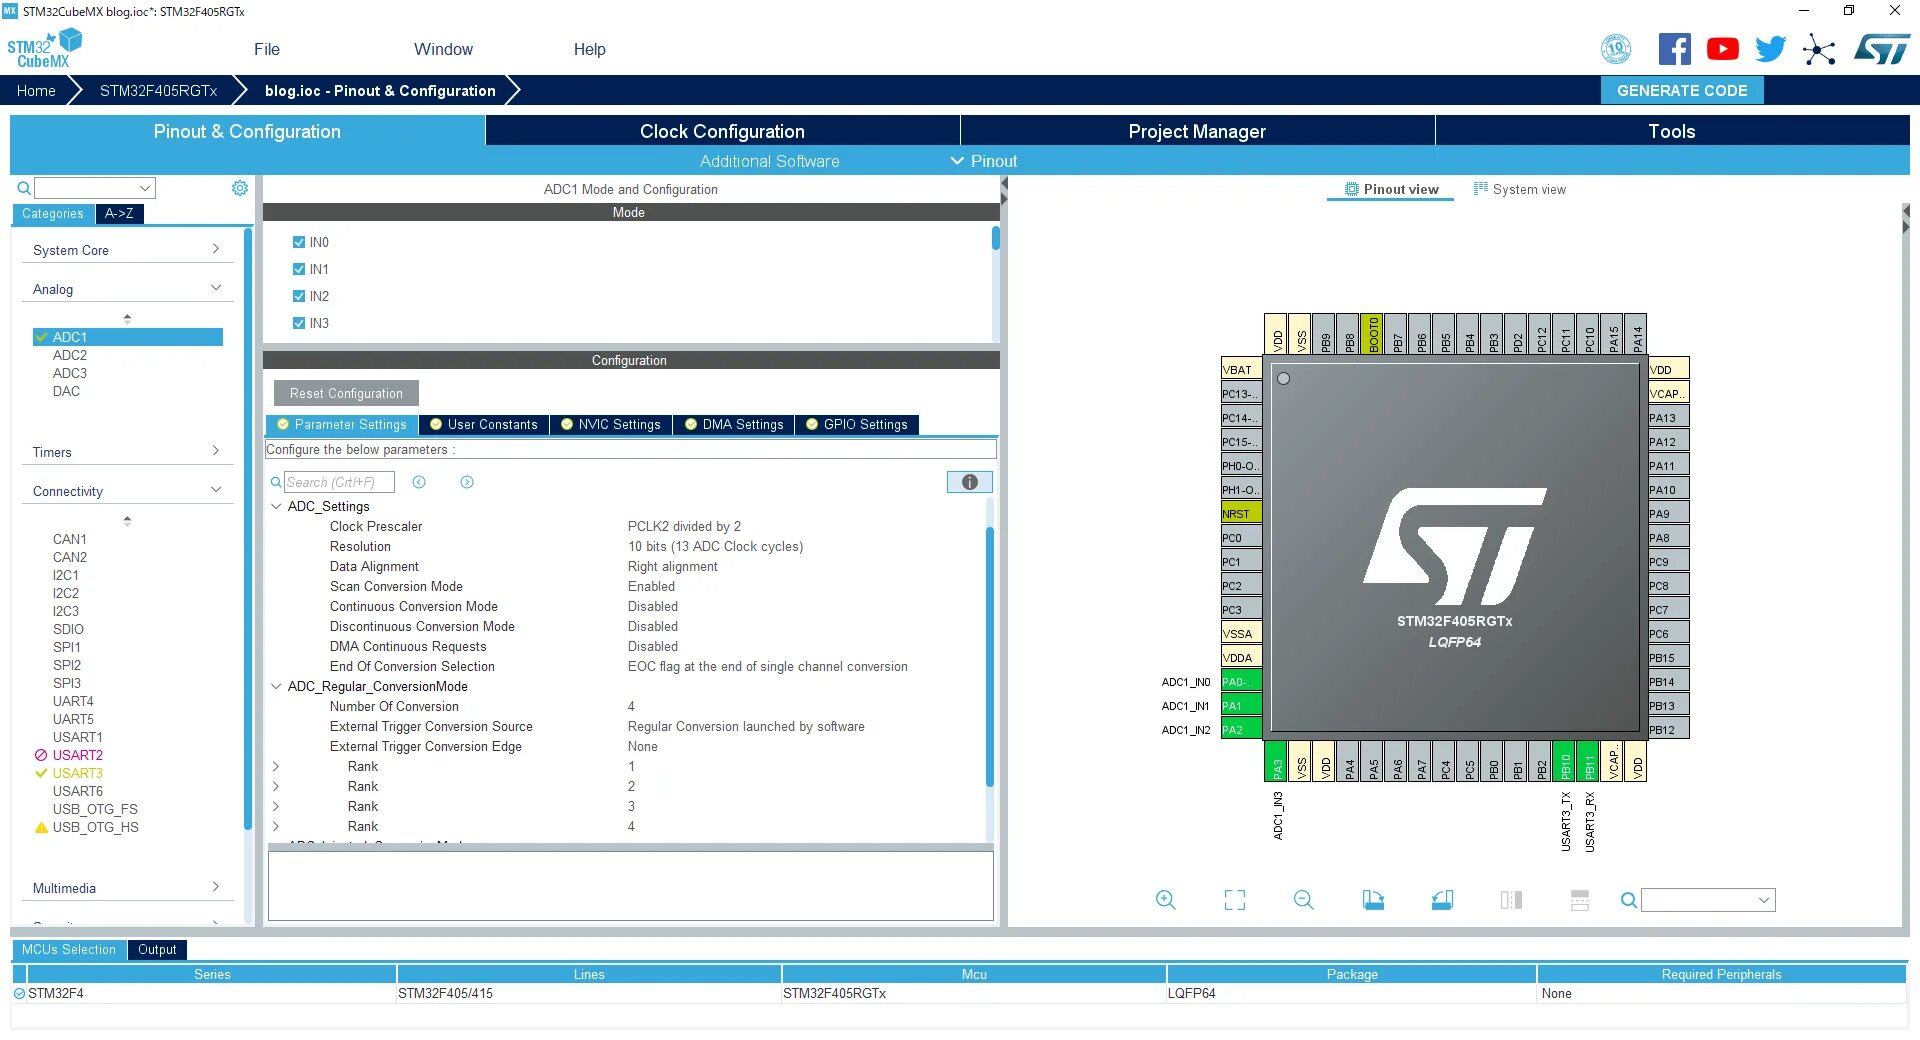The height and width of the screenshot is (1040, 1920).
Task: Flip the chip view horizontally
Action: [x=1511, y=900]
